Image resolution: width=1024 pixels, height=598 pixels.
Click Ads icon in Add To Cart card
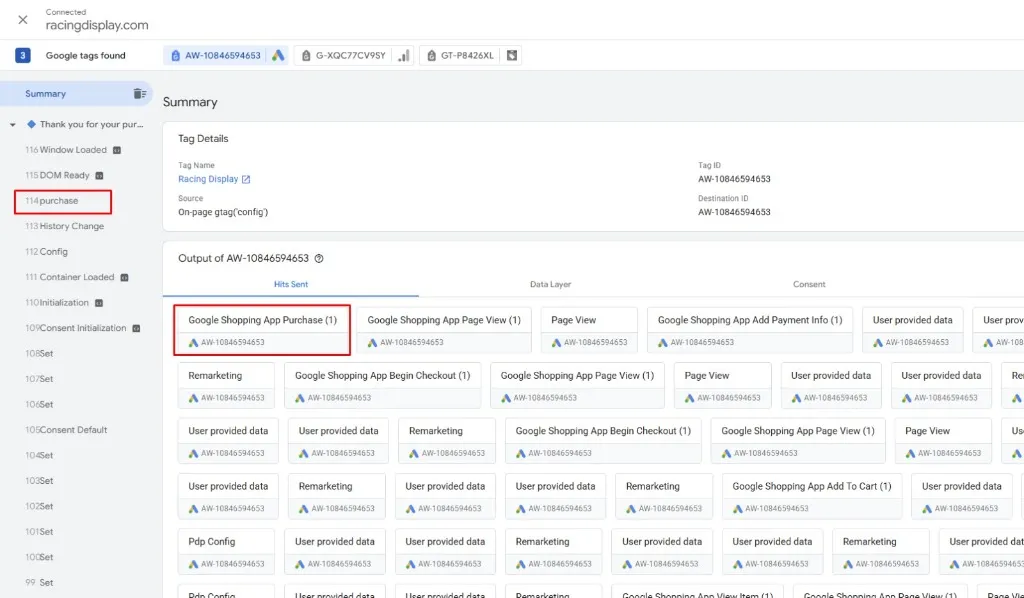tap(737, 509)
